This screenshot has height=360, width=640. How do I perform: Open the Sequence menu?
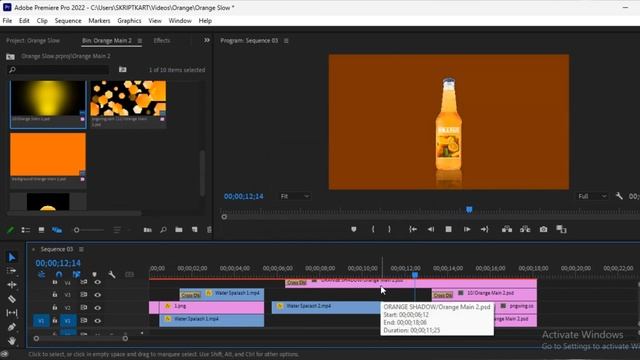(68, 20)
